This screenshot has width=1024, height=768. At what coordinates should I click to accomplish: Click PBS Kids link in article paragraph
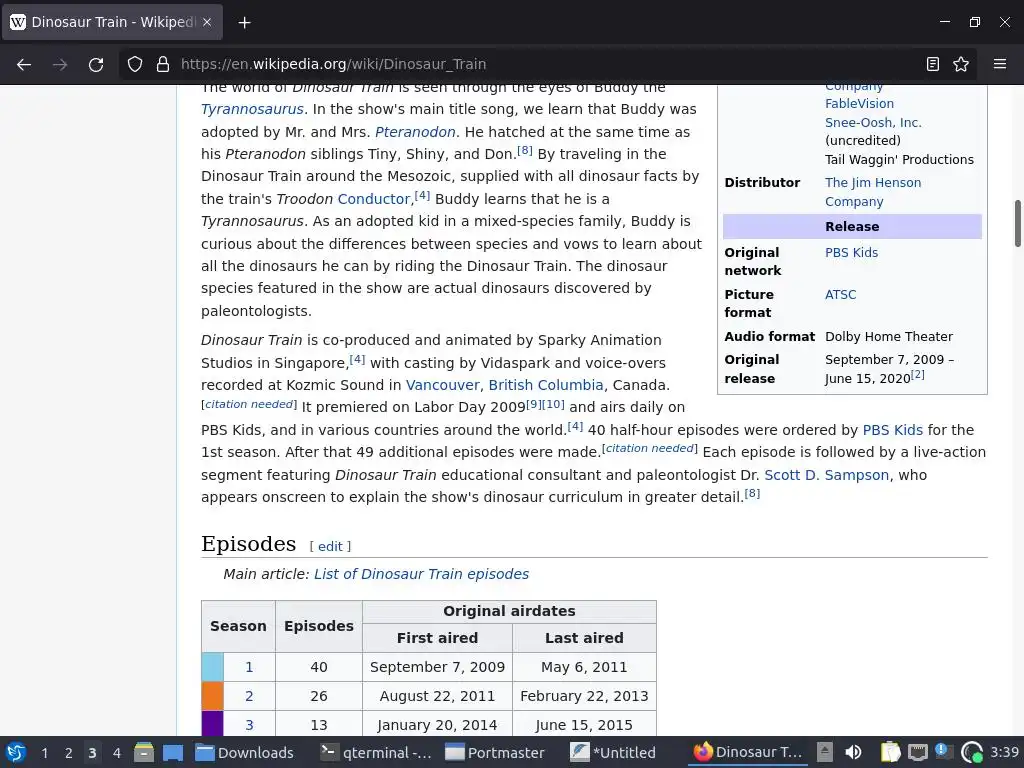(893, 430)
